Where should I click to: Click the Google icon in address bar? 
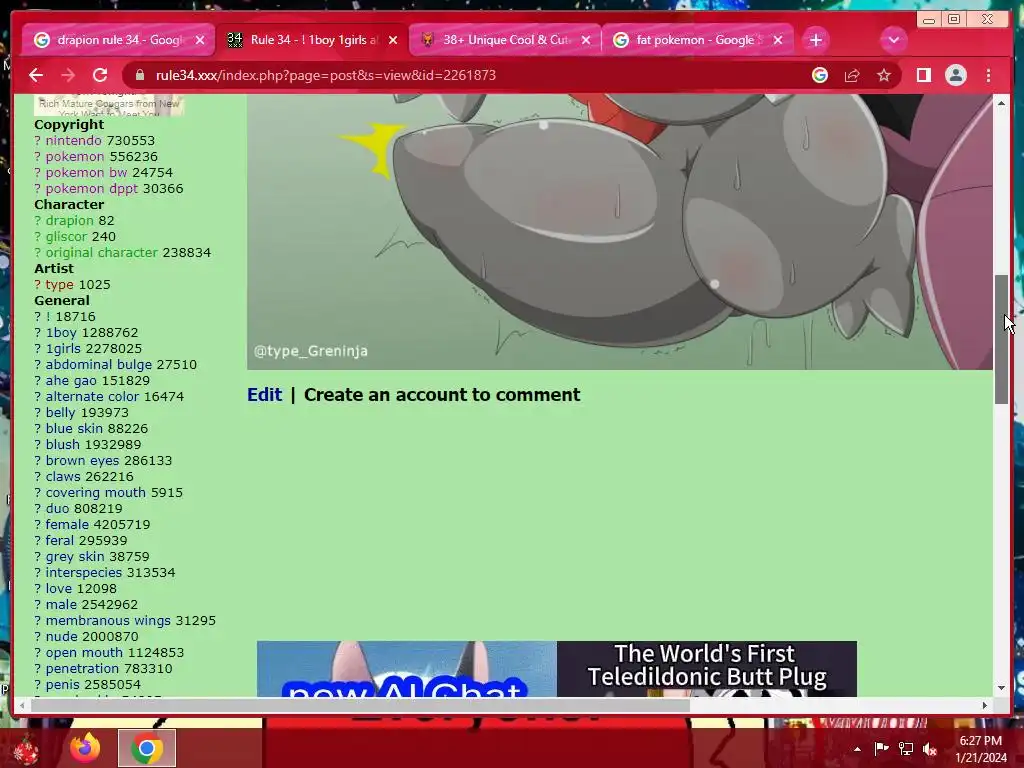pyautogui.click(x=820, y=75)
